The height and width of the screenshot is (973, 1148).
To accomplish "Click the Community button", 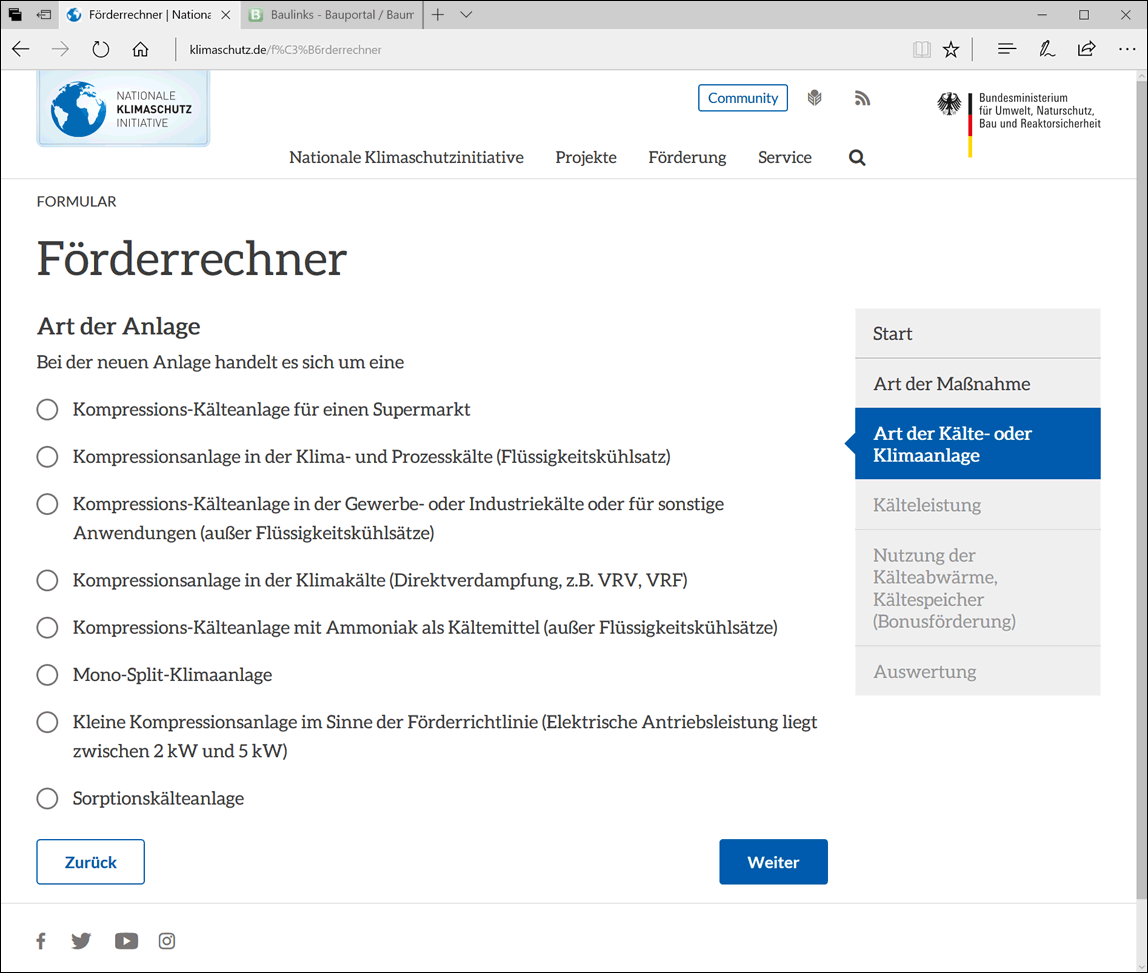I will 742,98.
